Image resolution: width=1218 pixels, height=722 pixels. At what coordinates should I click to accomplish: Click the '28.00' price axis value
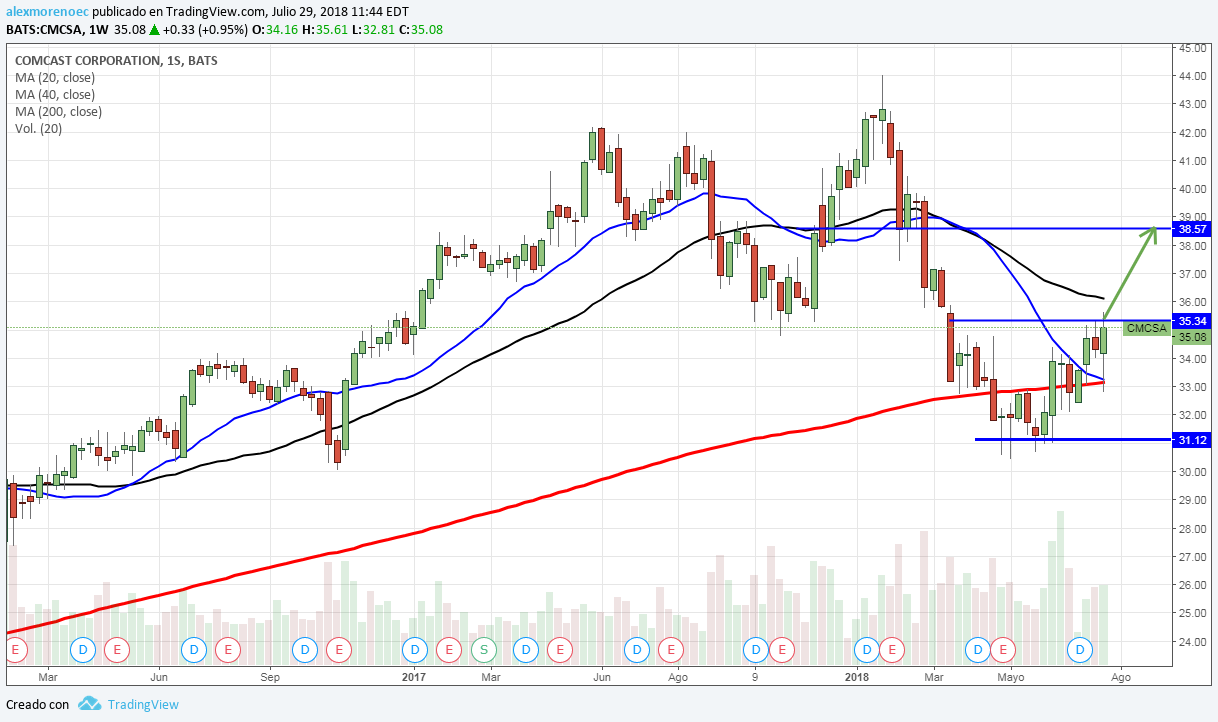(x=1194, y=528)
